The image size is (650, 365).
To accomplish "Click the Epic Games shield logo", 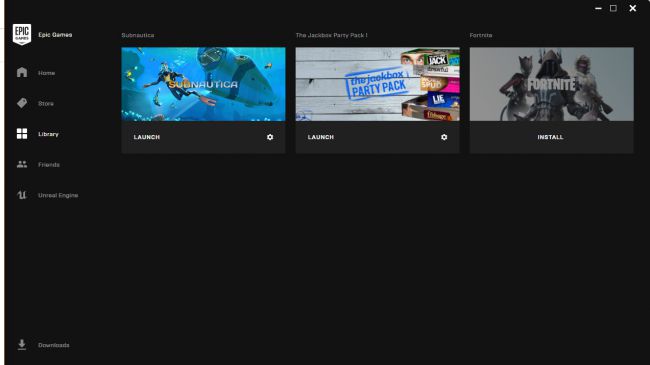I will click(x=22, y=34).
